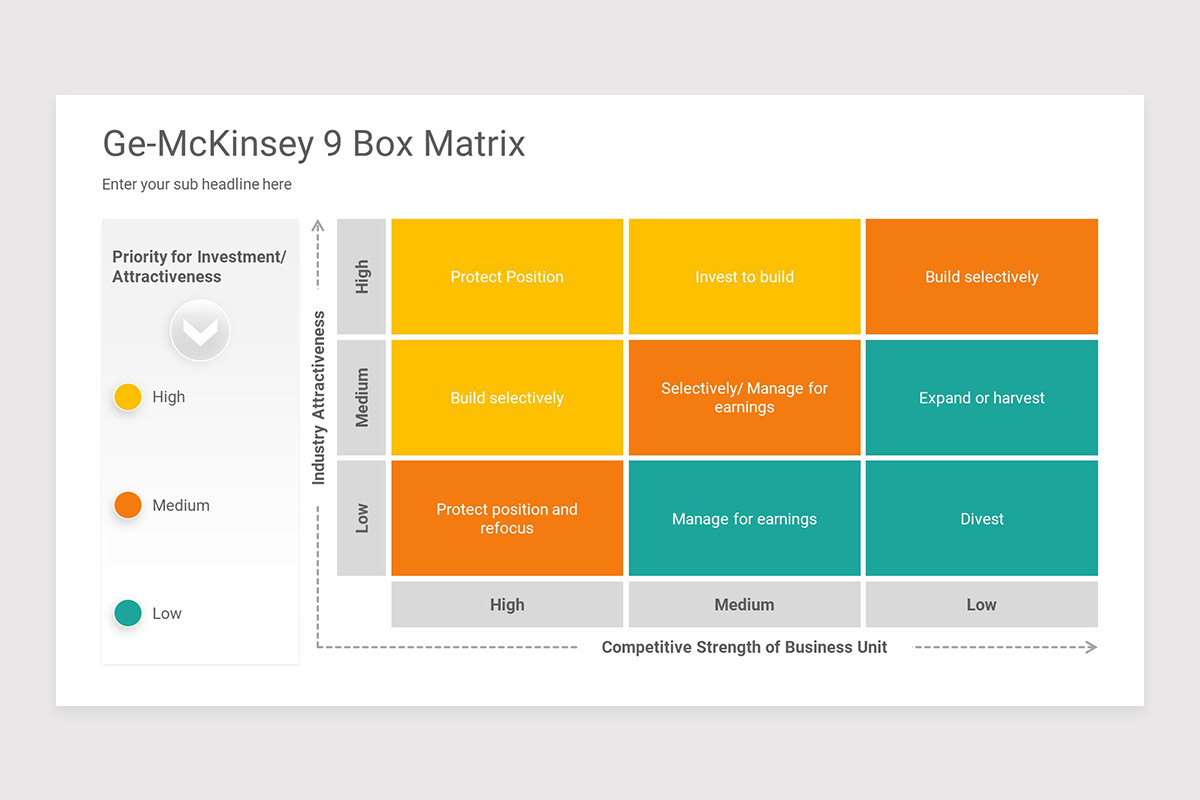Select the High column header below the matrix
The height and width of the screenshot is (800, 1200).
(x=507, y=604)
